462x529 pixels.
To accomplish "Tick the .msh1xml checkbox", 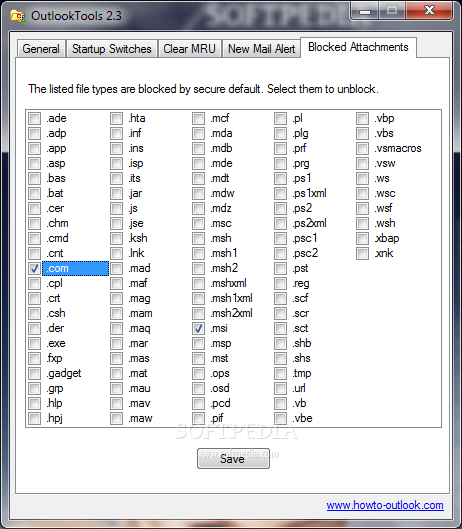I will click(198, 298).
